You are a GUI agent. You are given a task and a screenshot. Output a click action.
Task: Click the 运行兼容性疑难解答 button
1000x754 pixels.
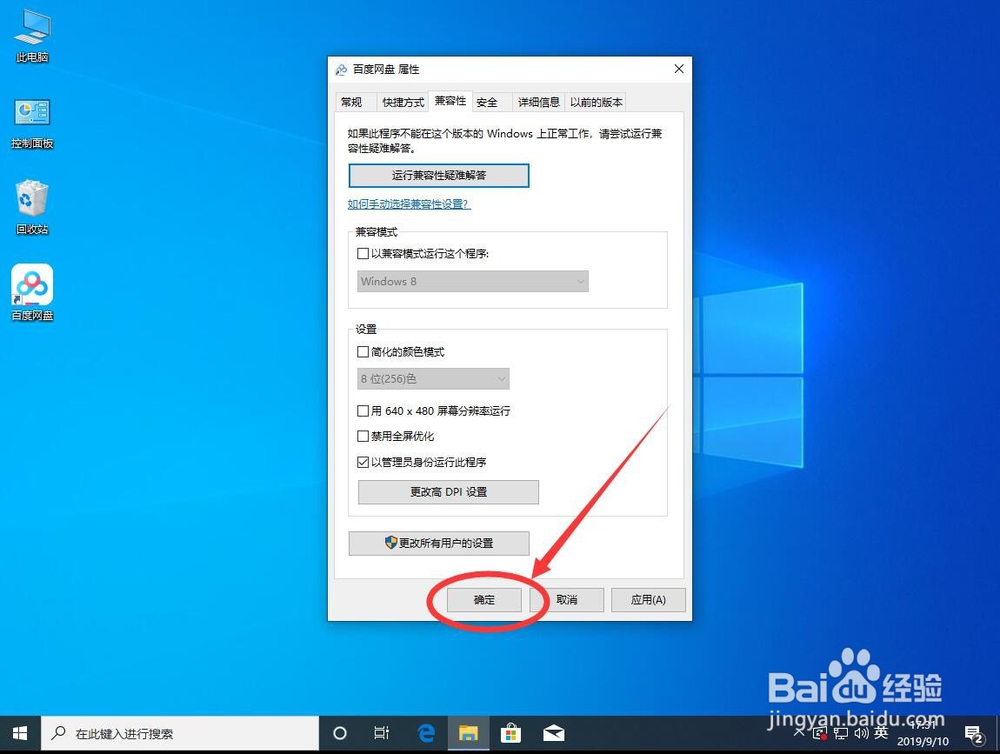[x=438, y=175]
